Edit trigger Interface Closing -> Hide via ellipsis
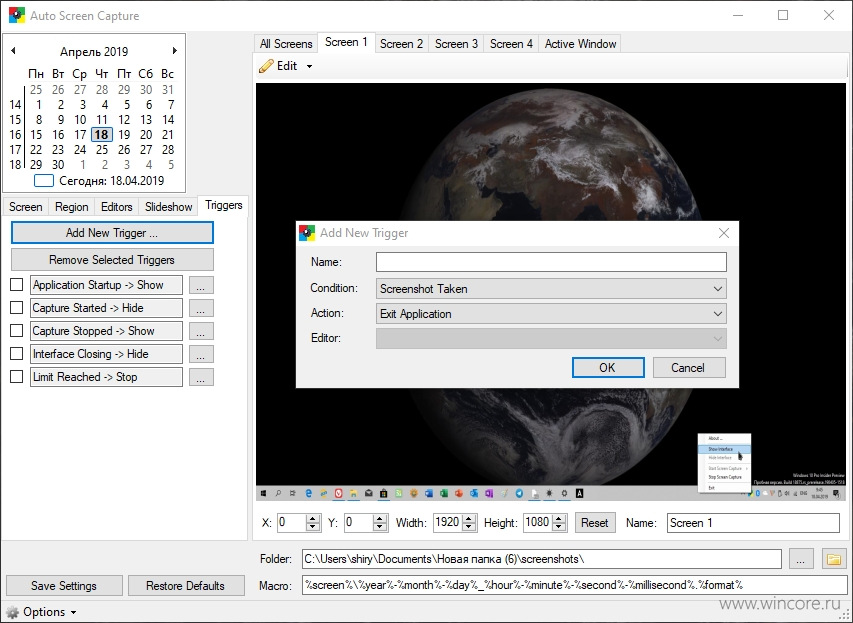The width and height of the screenshot is (853, 623). pyautogui.click(x=201, y=354)
